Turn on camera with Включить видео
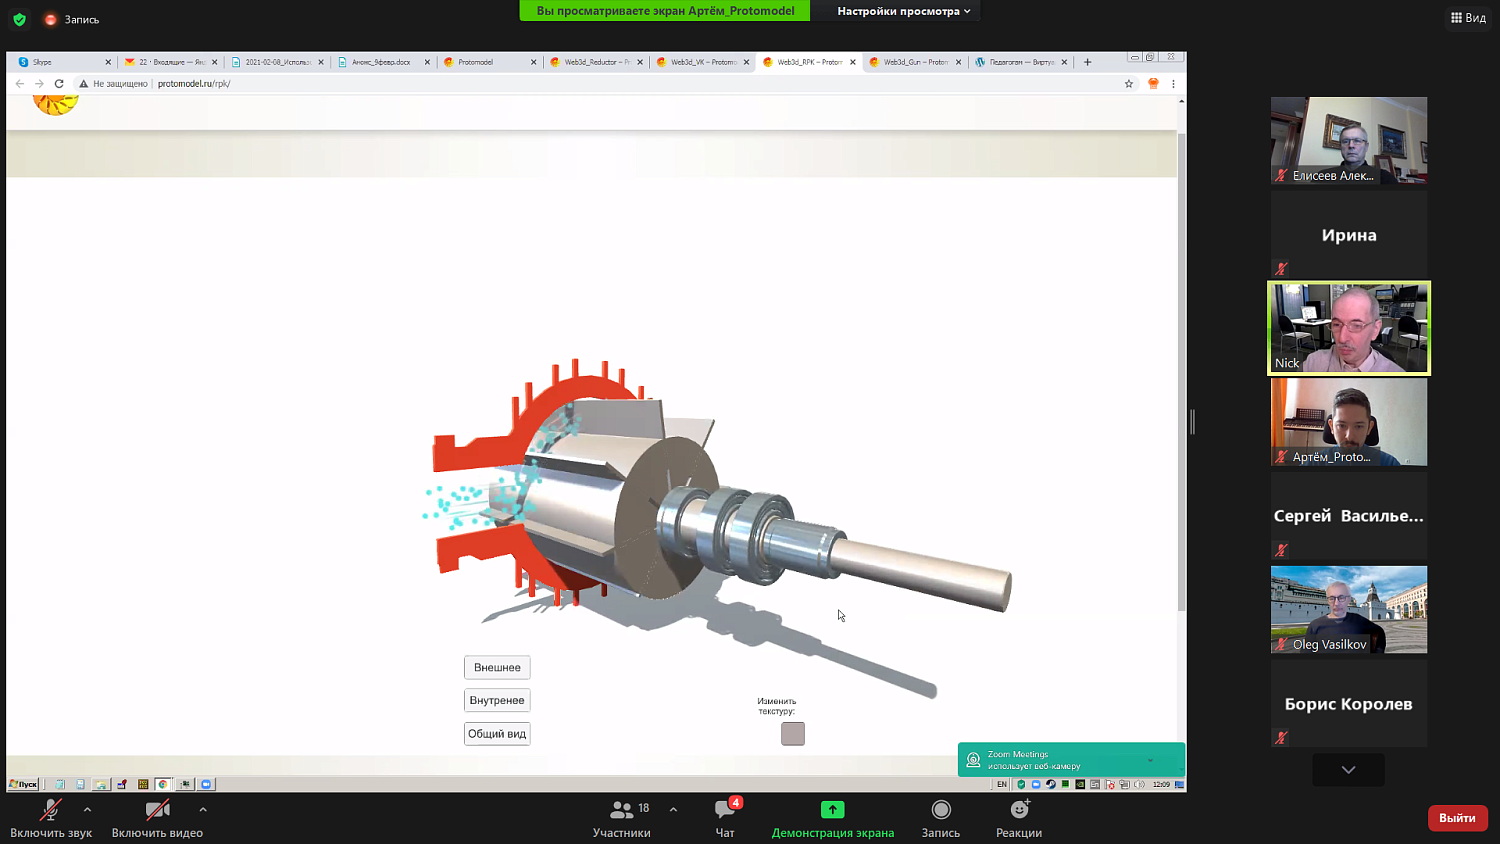This screenshot has height=844, width=1500. 157,817
